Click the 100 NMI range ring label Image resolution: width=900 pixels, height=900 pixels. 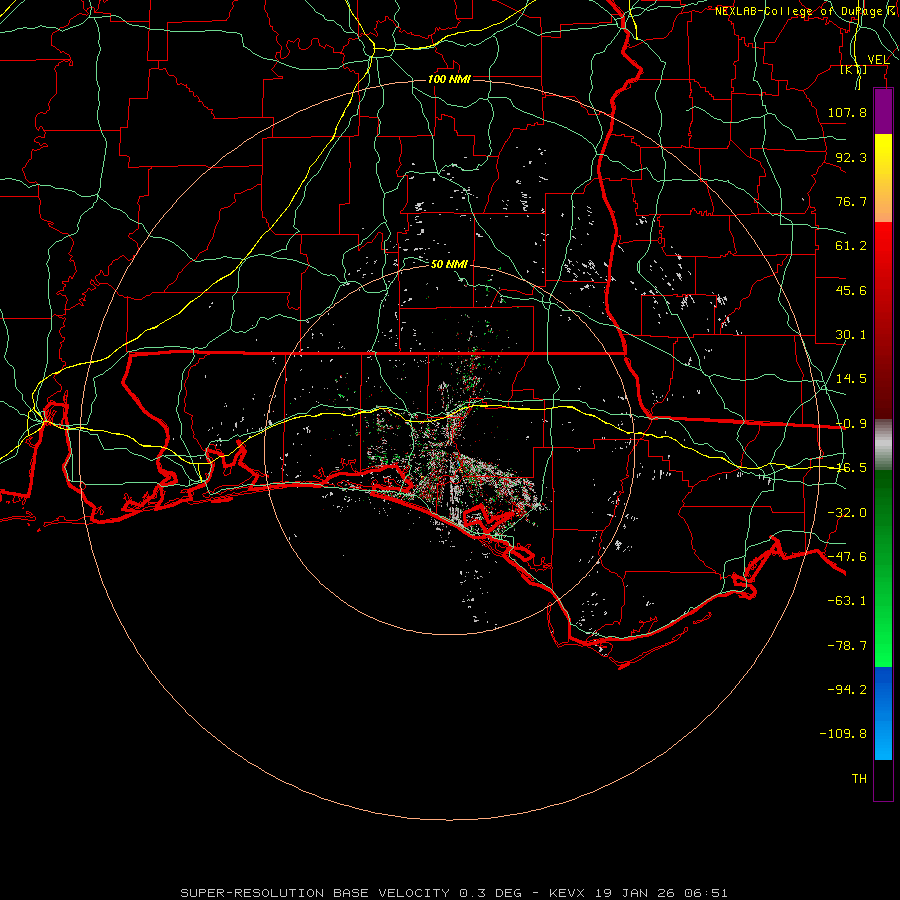point(449,79)
